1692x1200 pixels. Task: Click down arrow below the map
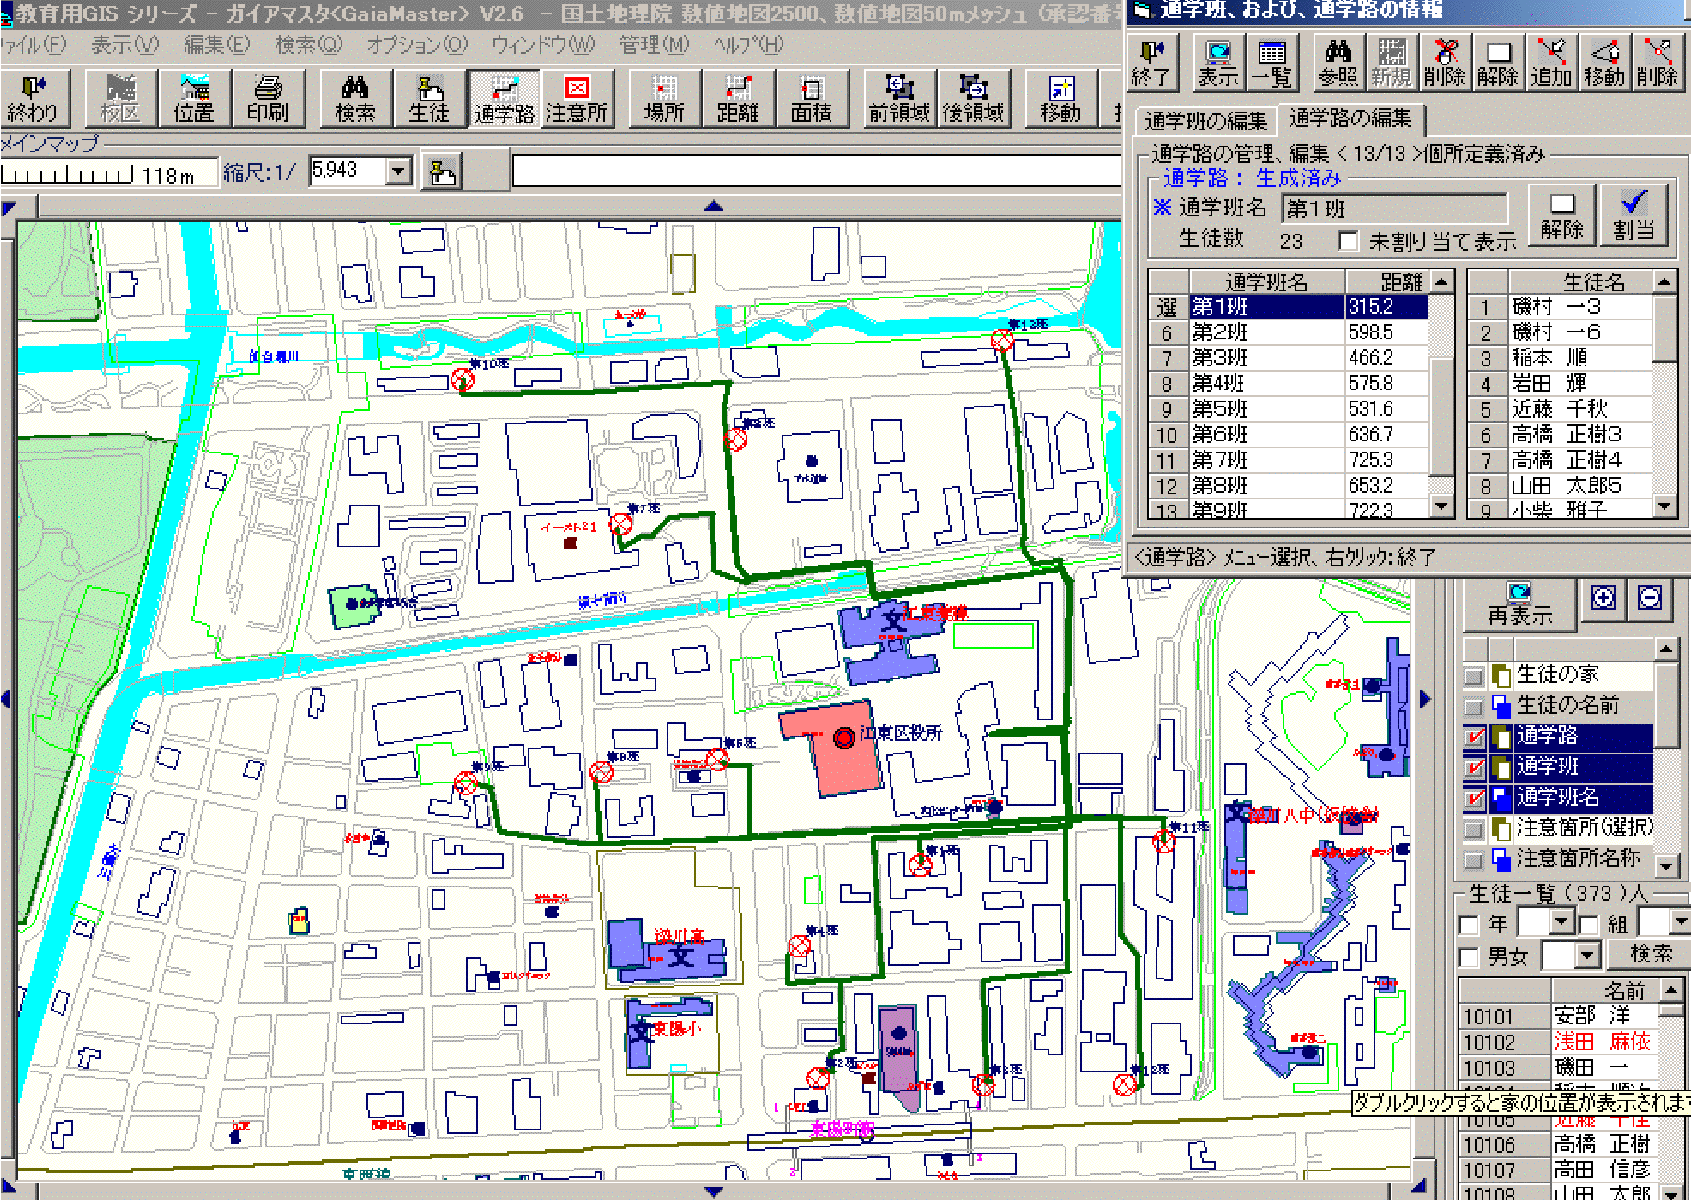click(x=713, y=1191)
